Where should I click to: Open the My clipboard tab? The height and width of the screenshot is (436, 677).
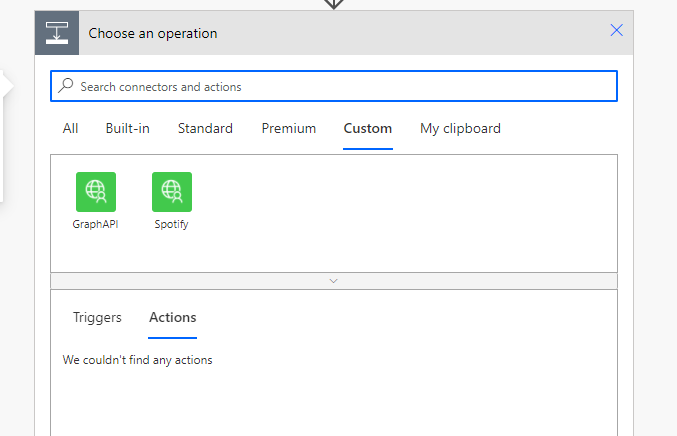pyautogui.click(x=460, y=129)
